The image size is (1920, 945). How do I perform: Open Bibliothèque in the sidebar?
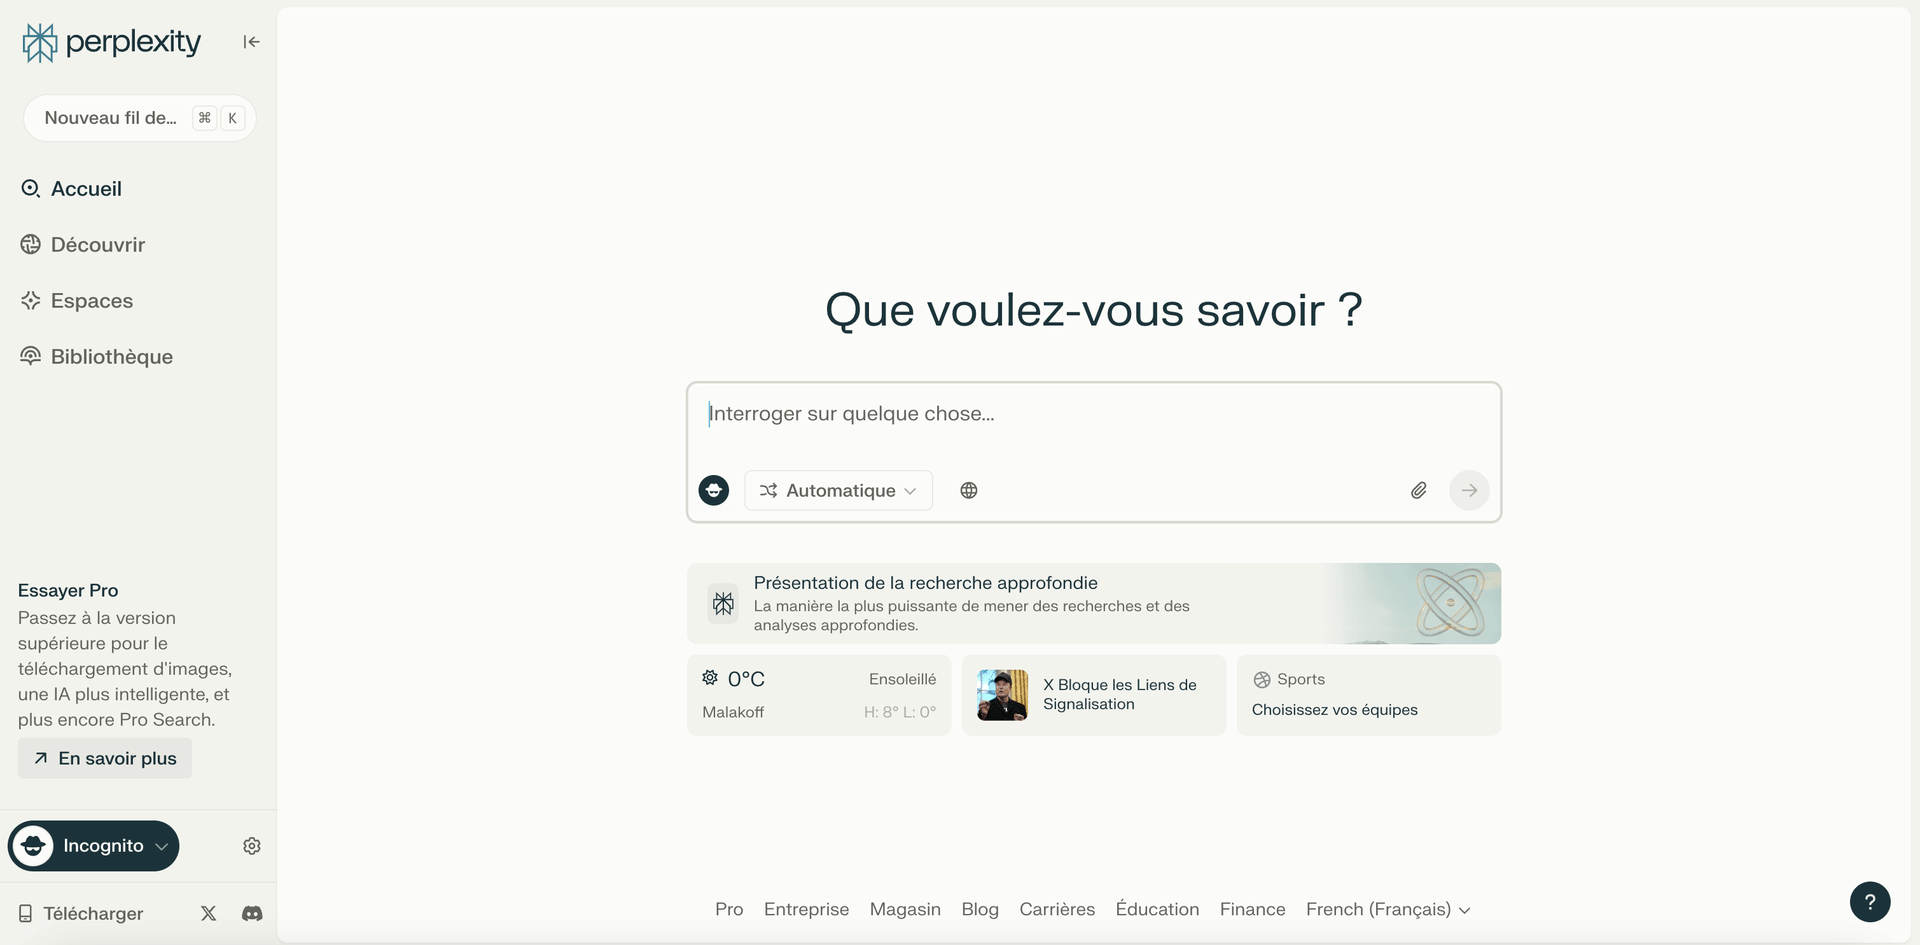pos(111,357)
